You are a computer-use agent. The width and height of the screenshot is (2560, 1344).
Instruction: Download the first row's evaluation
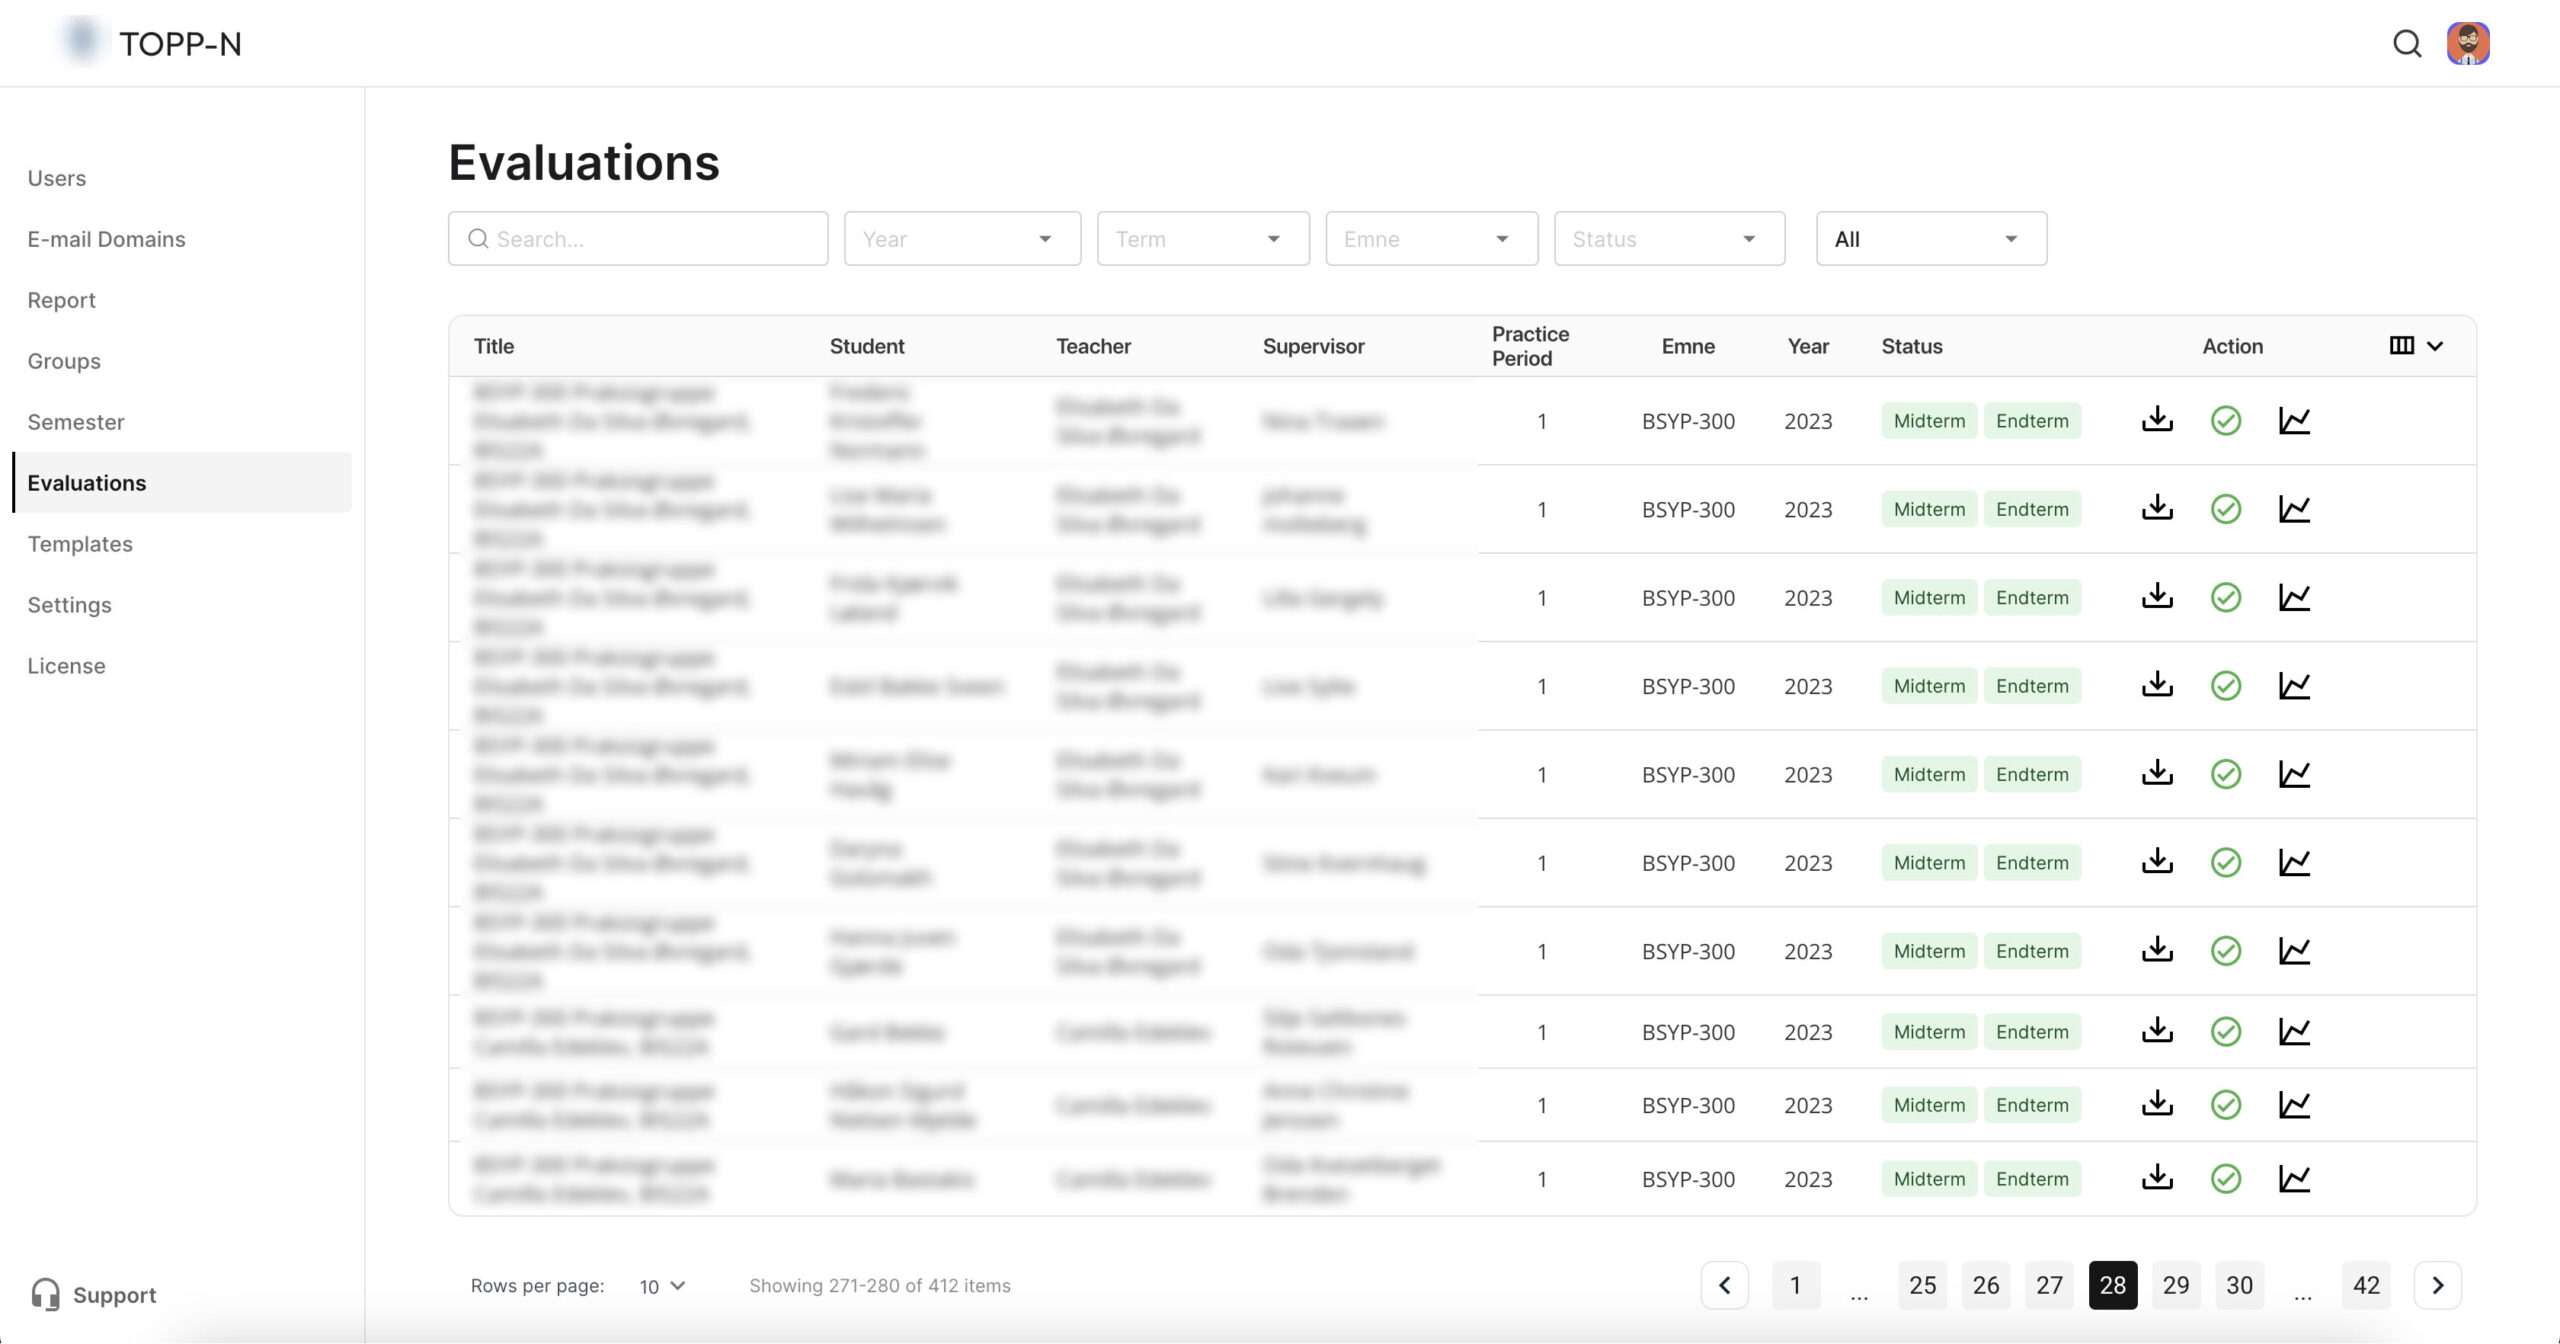pyautogui.click(x=2157, y=420)
